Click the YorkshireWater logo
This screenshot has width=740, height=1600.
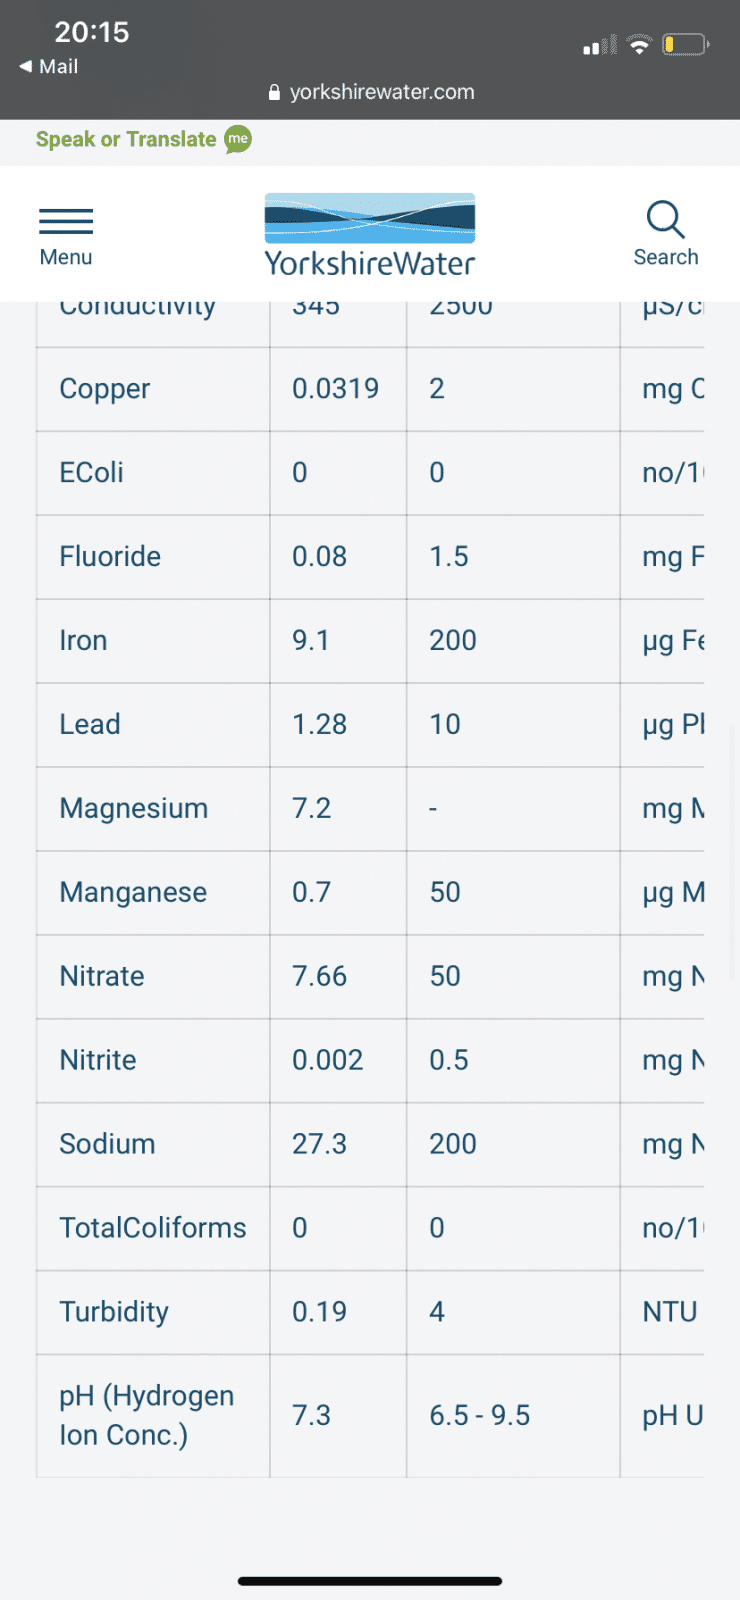pos(370,235)
